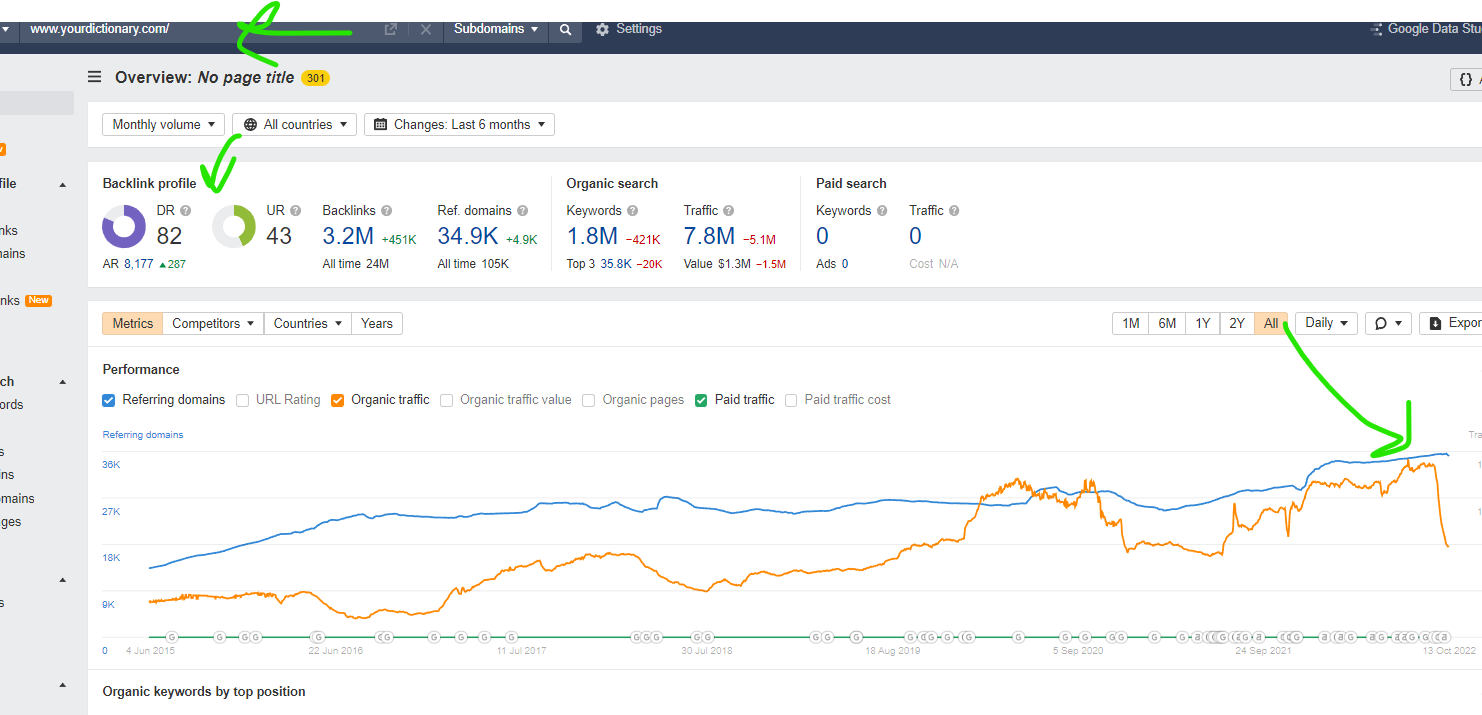
Task: Open the Settings gear icon
Action: (x=602, y=30)
